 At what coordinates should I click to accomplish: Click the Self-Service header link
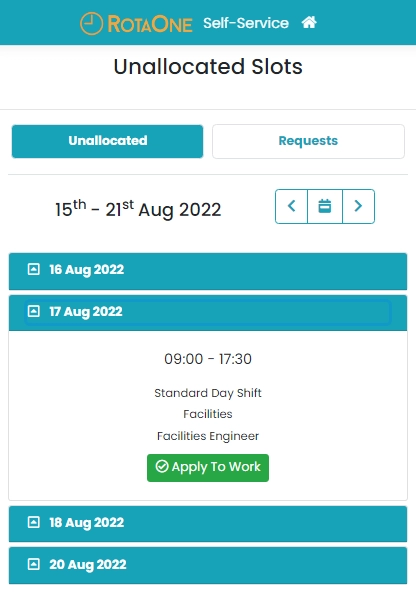tap(246, 23)
